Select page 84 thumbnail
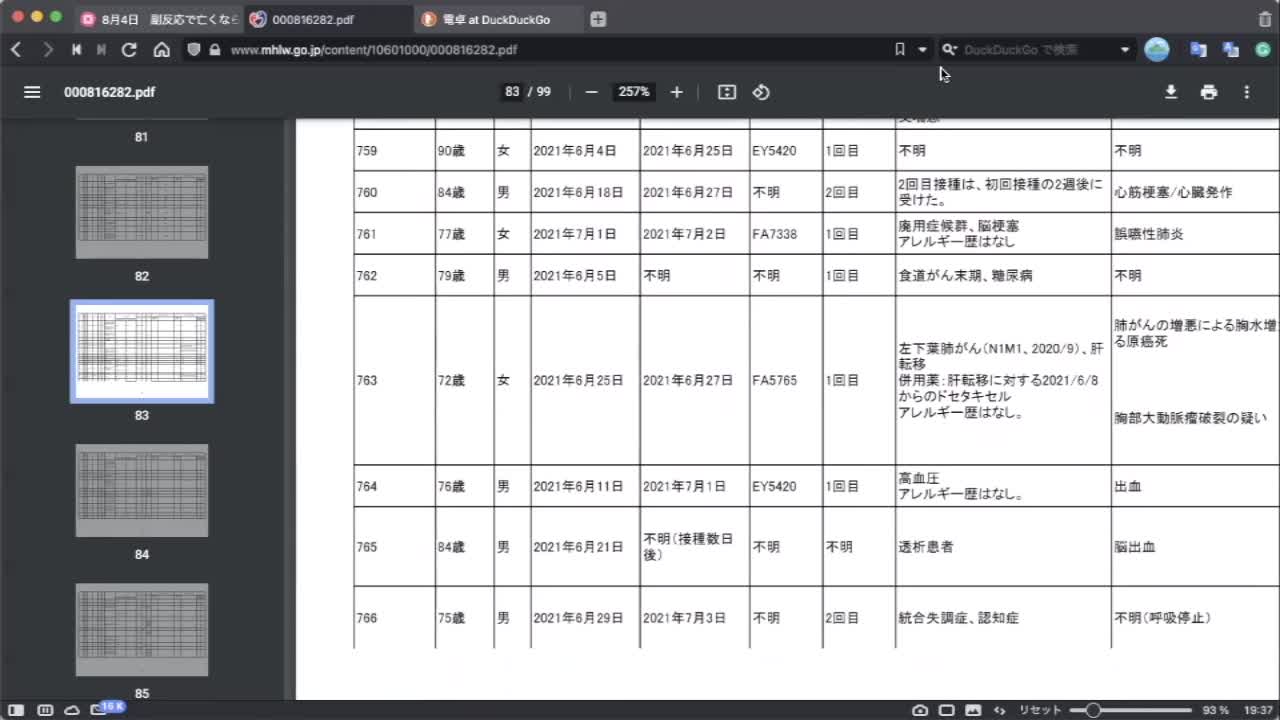Image resolution: width=1280 pixels, height=720 pixels. (x=142, y=490)
